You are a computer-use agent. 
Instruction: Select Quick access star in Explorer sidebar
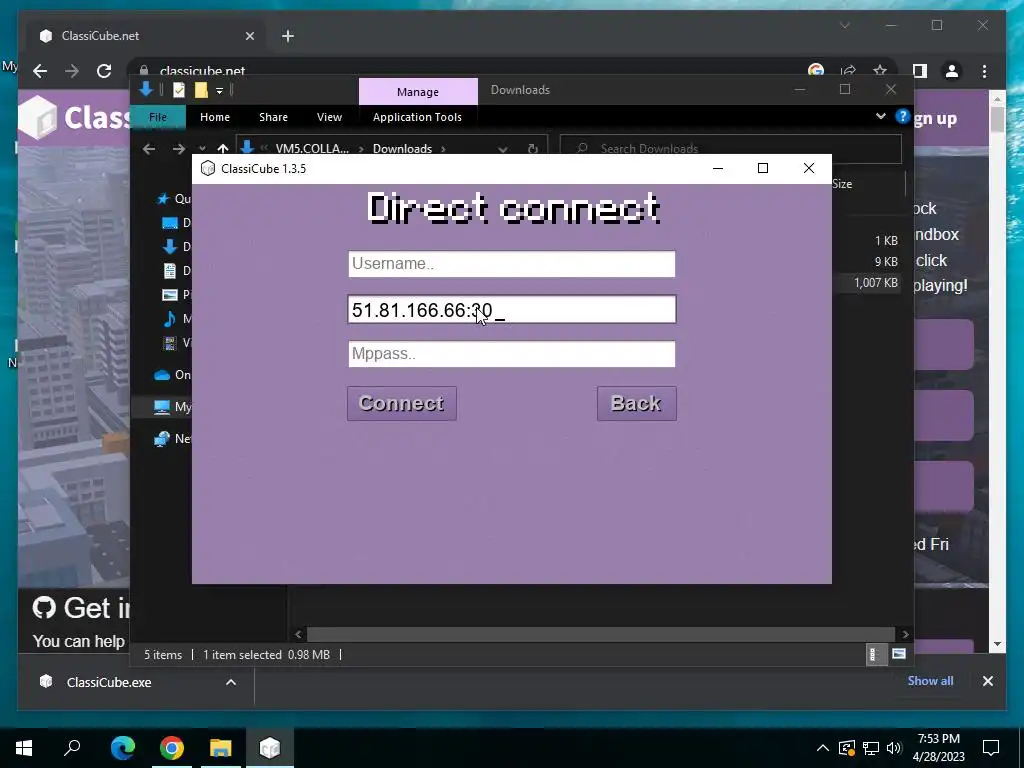(x=163, y=199)
